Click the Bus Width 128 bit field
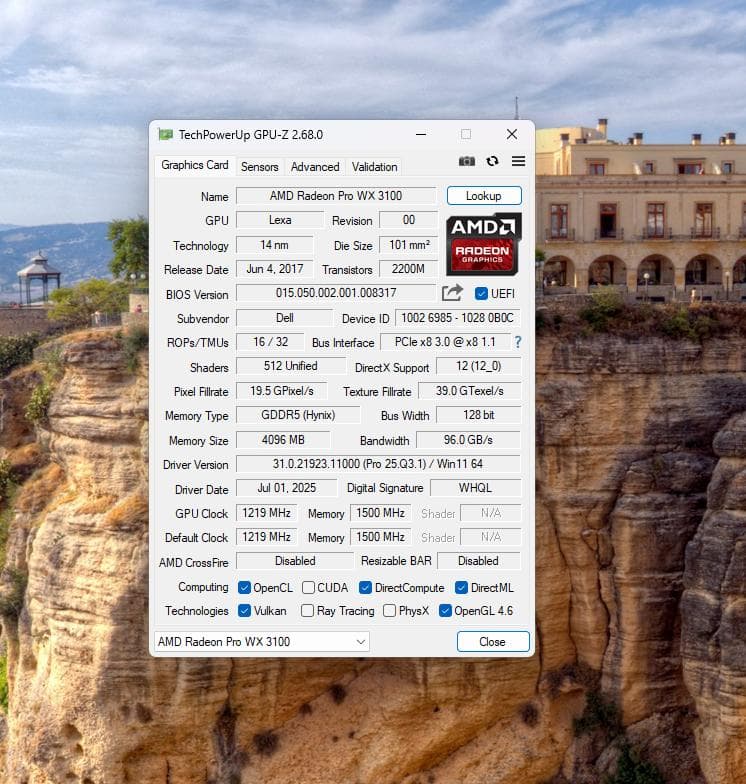746x784 pixels. click(x=478, y=414)
